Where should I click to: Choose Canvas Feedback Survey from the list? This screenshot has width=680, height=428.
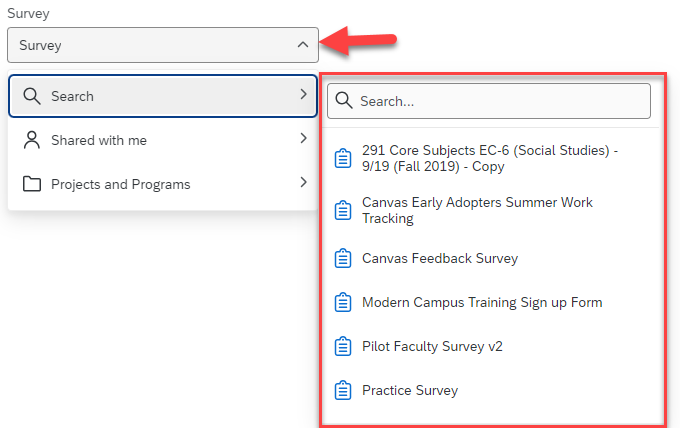click(440, 259)
